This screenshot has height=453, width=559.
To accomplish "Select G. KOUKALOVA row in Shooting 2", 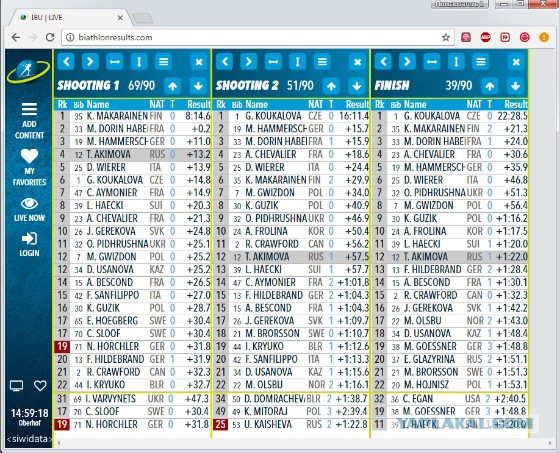I will [291, 116].
